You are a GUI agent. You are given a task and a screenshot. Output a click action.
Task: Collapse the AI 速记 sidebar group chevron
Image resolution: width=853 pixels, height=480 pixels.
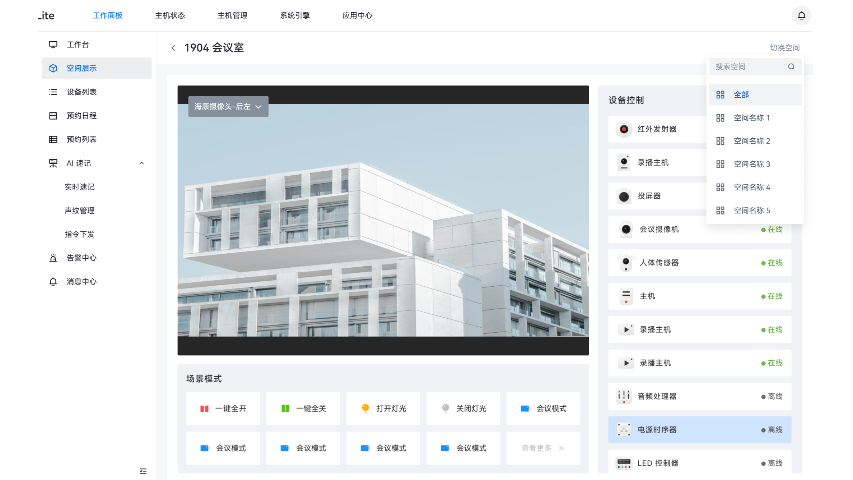coord(141,163)
